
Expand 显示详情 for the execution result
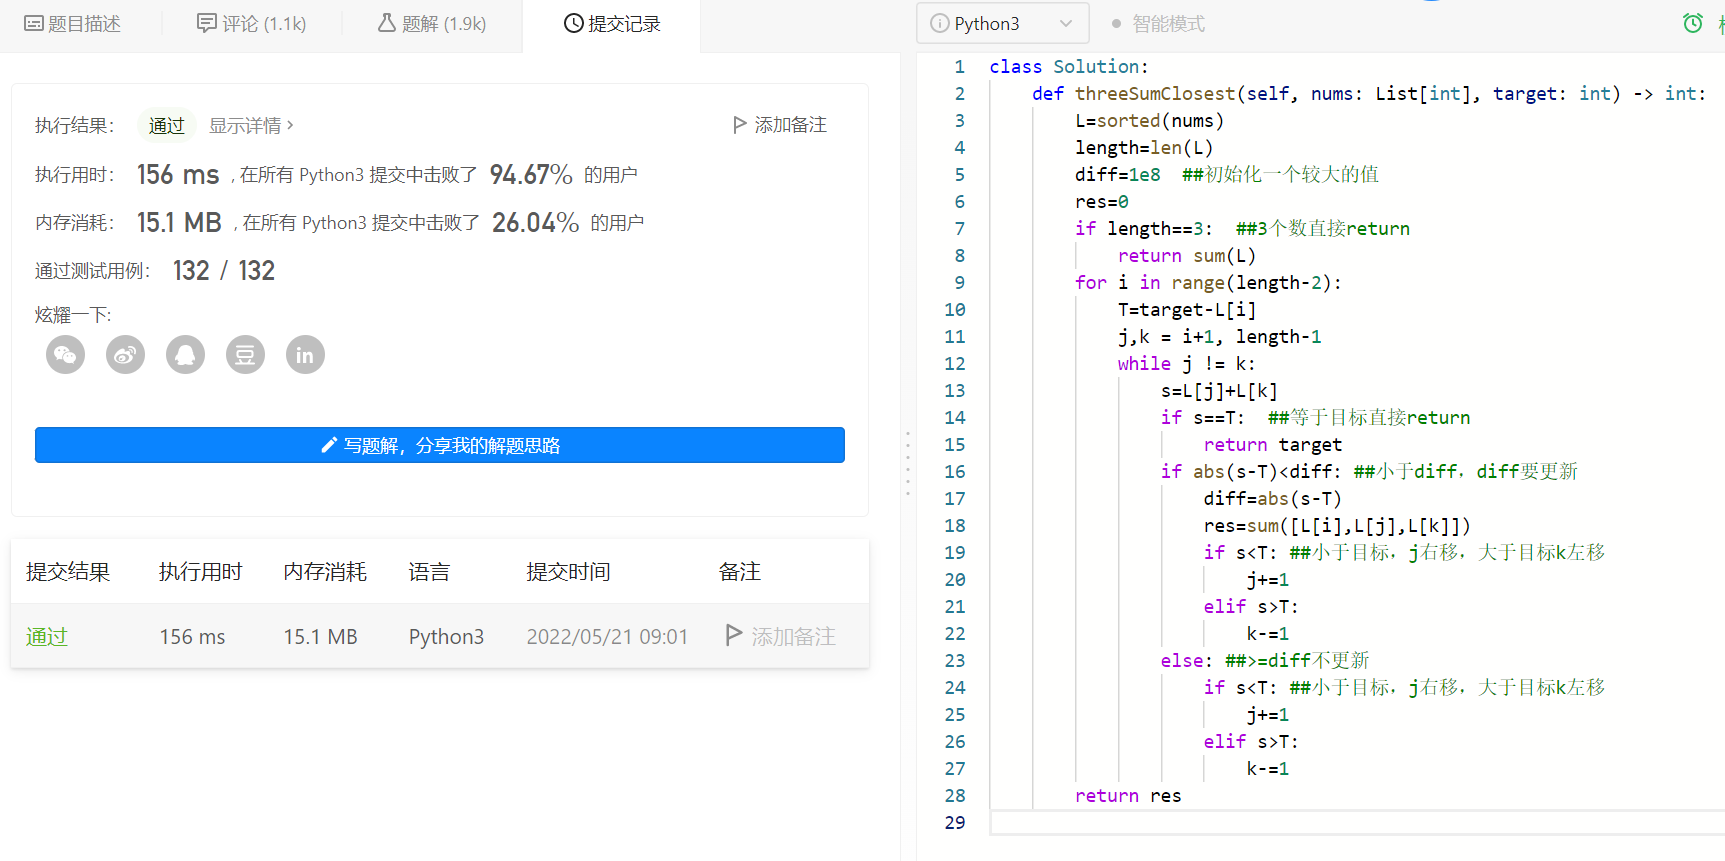(251, 125)
